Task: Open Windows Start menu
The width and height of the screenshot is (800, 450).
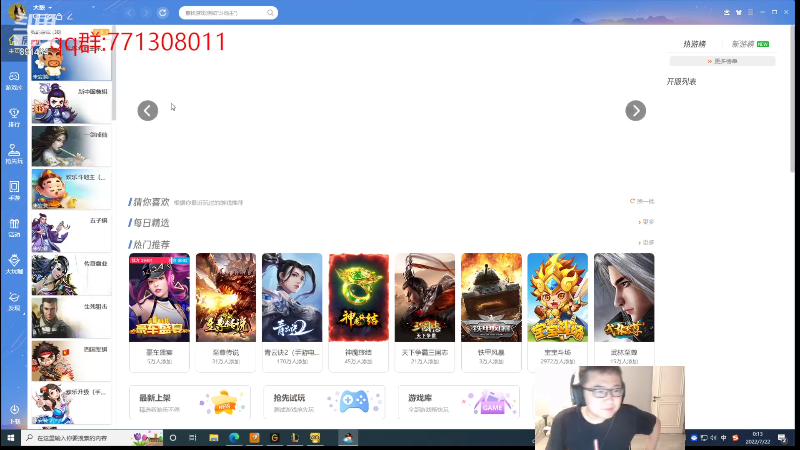Action: [x=10, y=438]
